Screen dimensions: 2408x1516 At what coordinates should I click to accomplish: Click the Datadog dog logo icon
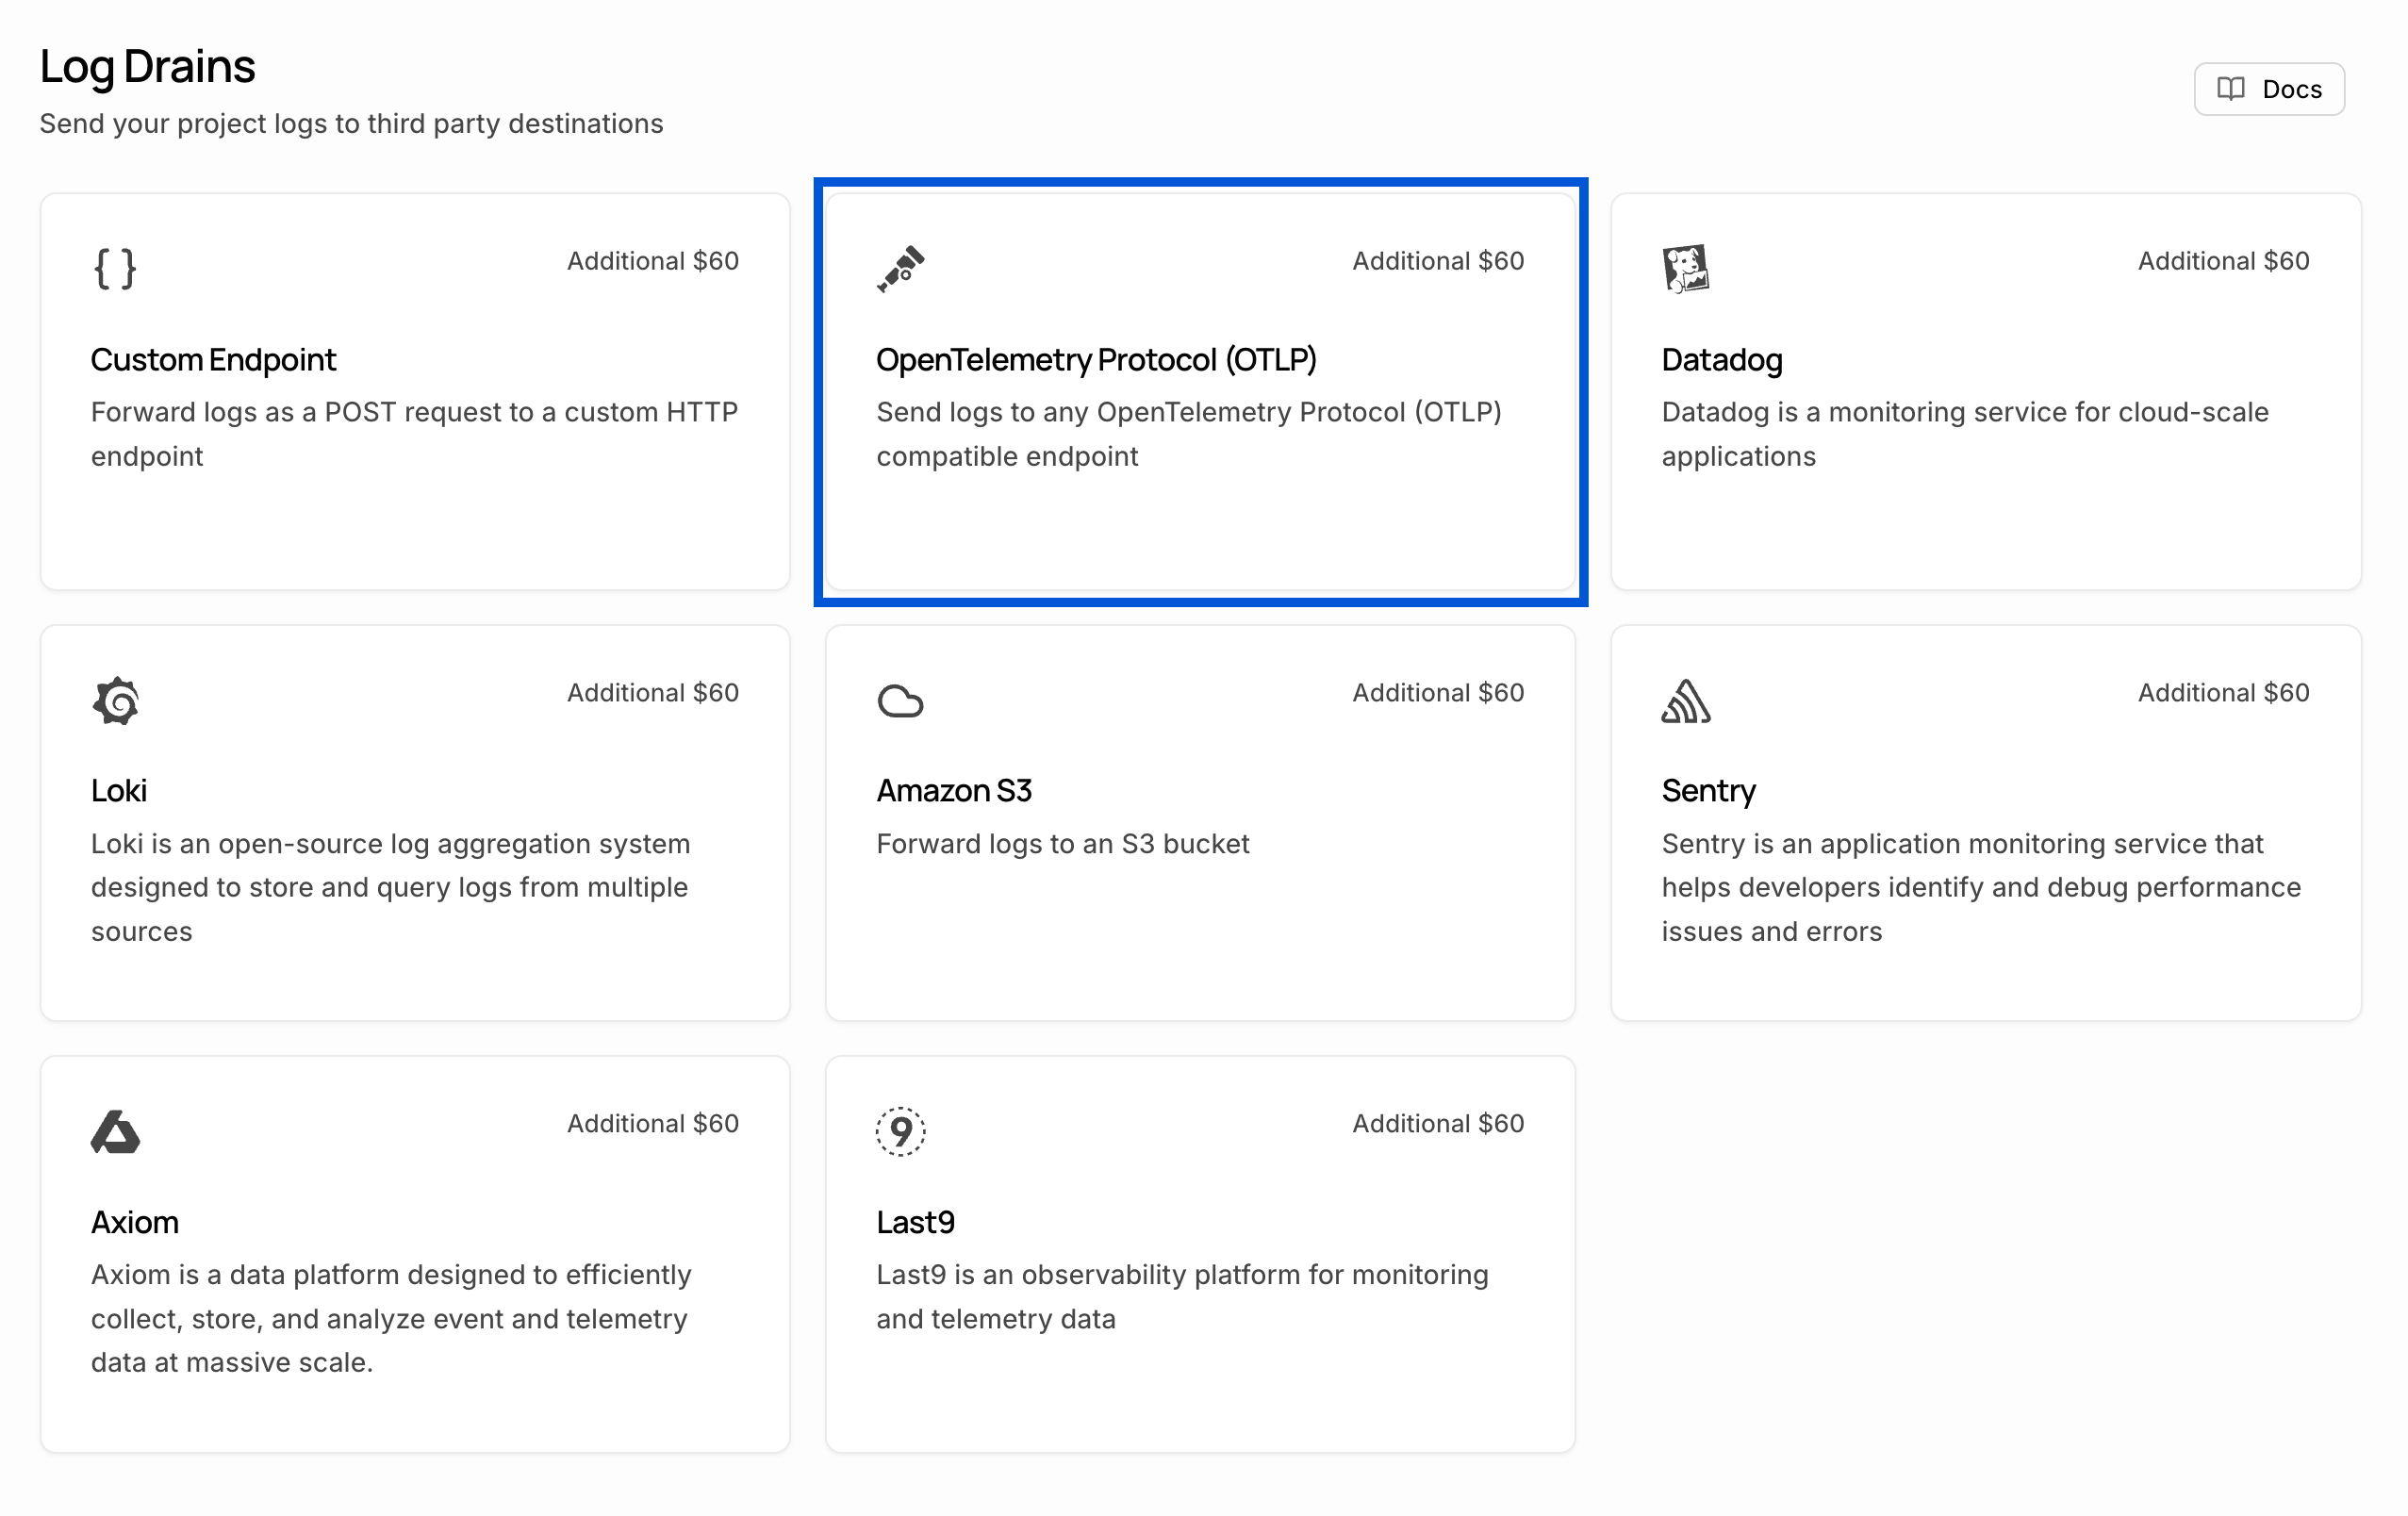point(1686,269)
